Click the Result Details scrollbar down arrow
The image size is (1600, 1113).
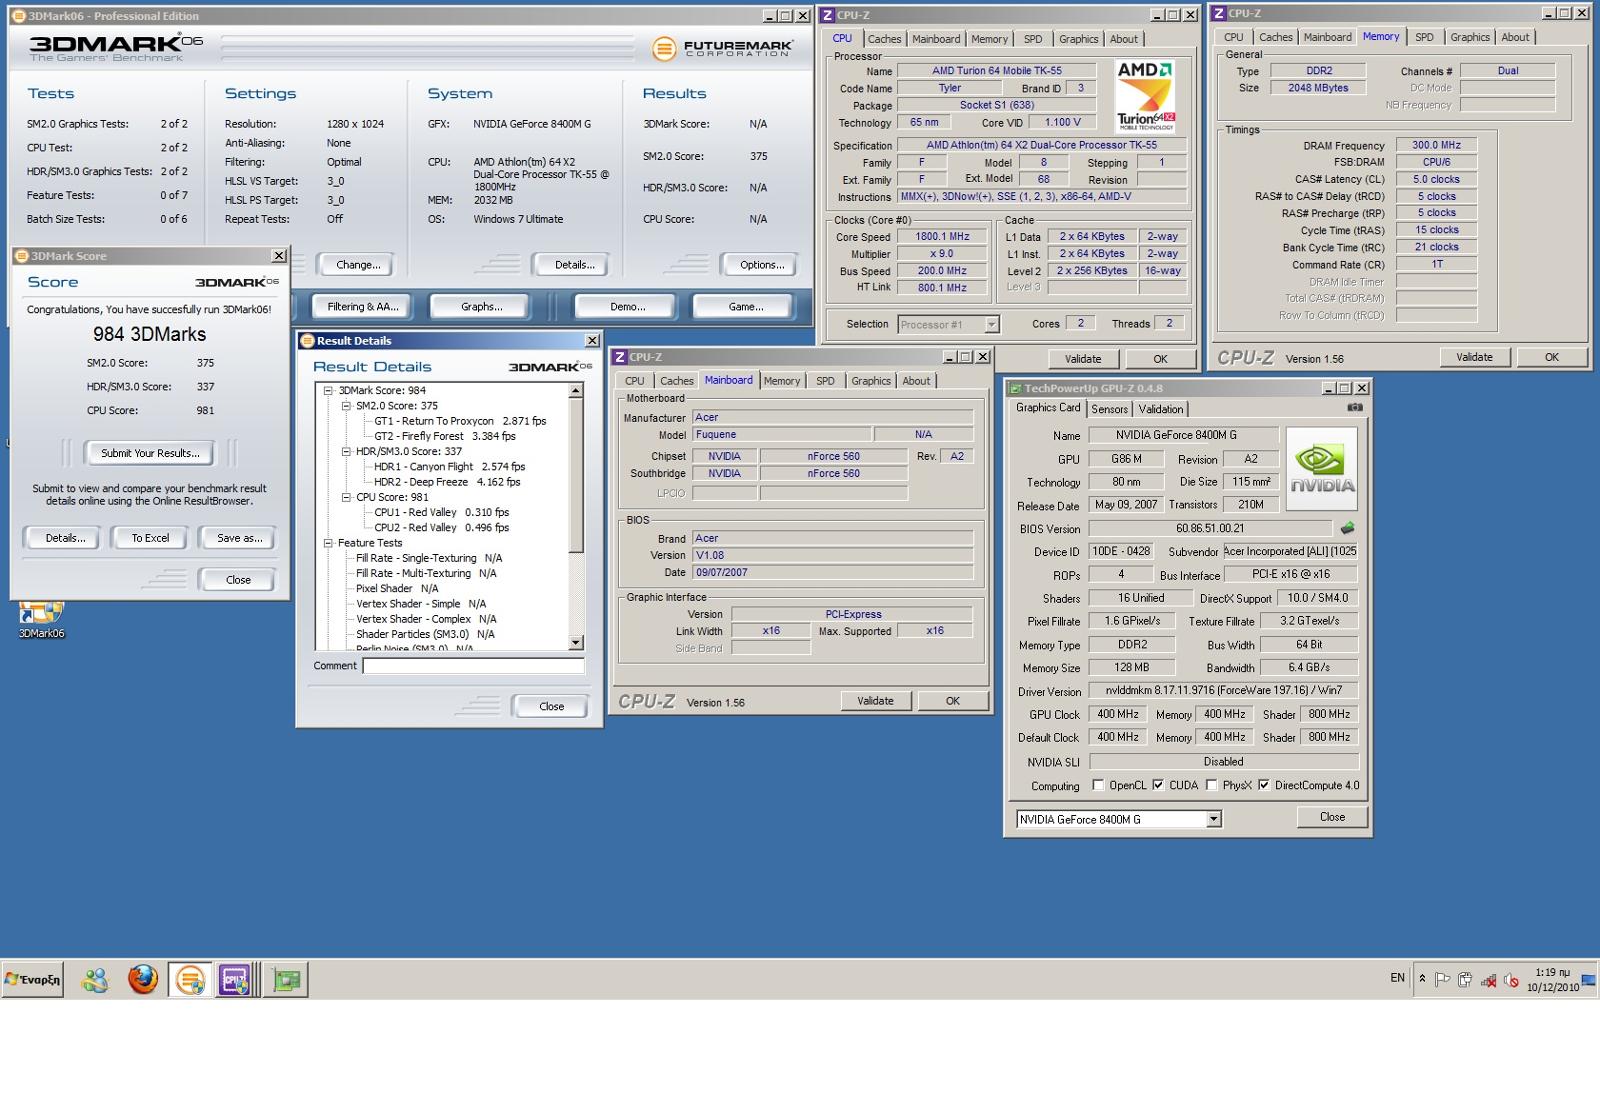point(576,642)
